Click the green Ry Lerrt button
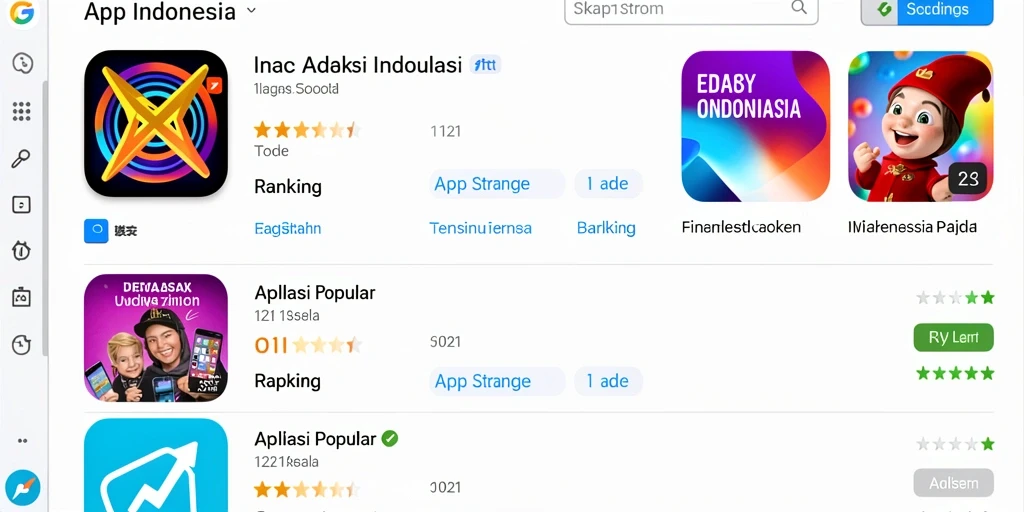The image size is (1024, 512). coord(953,338)
